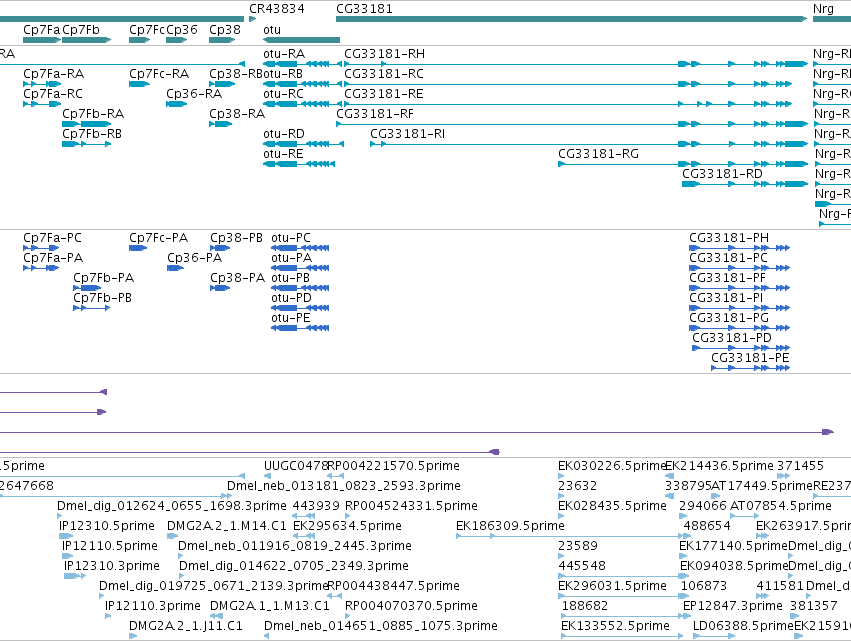Select protein CG33181-PI label
851x641 pixels.
(726, 299)
